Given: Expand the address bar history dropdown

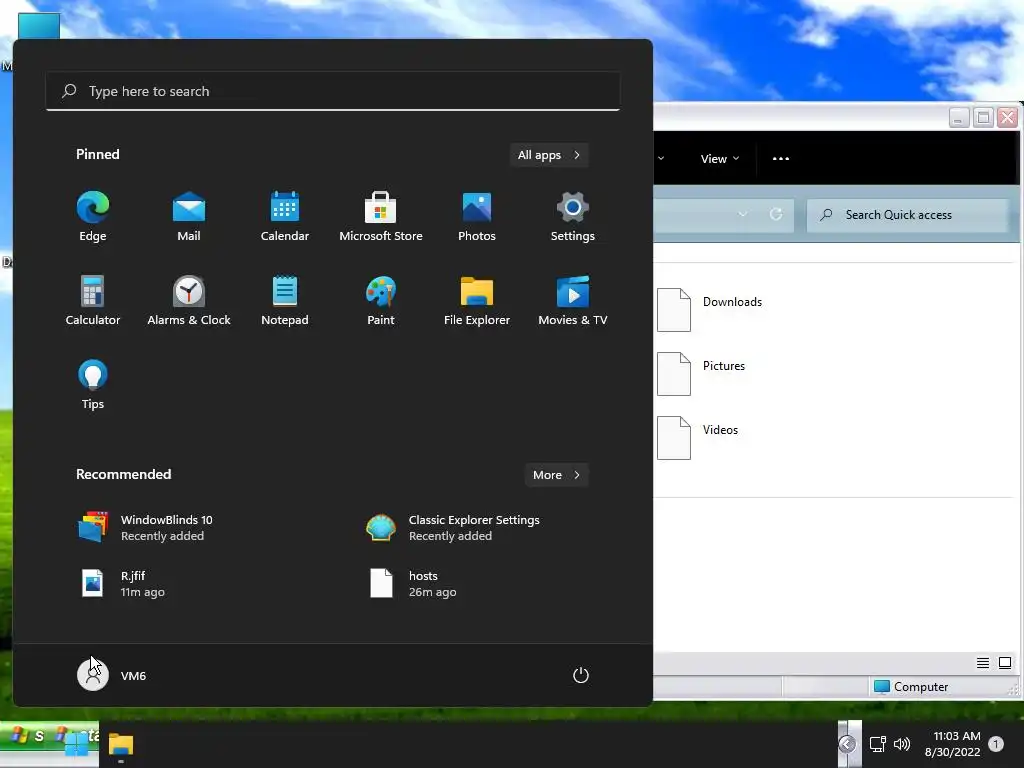Looking at the screenshot, I should pyautogui.click(x=743, y=214).
